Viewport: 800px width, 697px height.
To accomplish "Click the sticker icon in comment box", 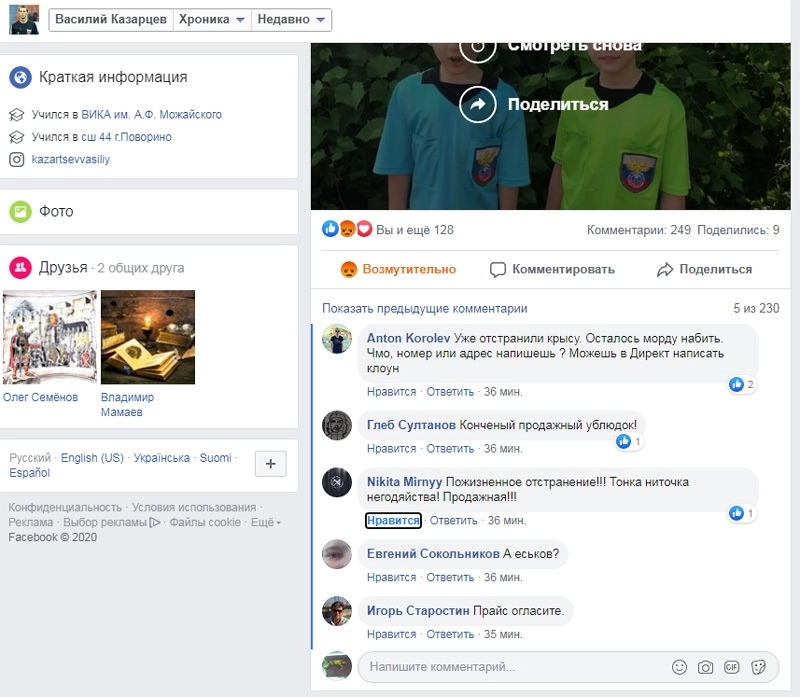I will [758, 667].
